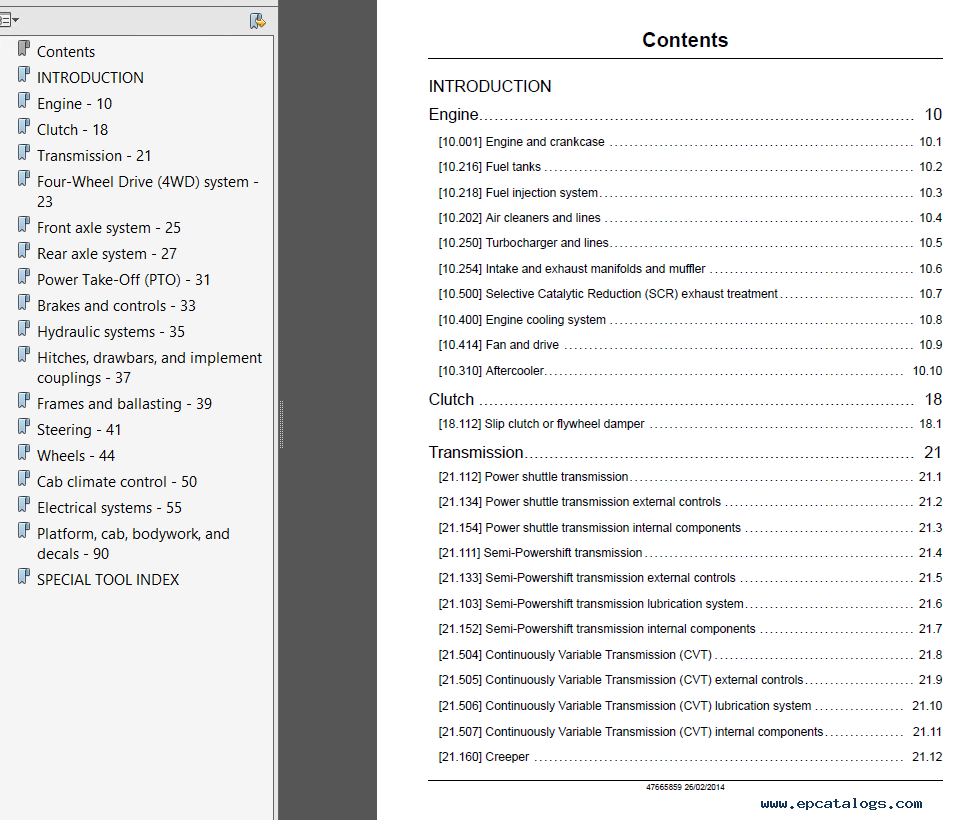Click the bookmark icon beside INTRODUCTION
The image size is (973, 820).
click(x=24, y=74)
